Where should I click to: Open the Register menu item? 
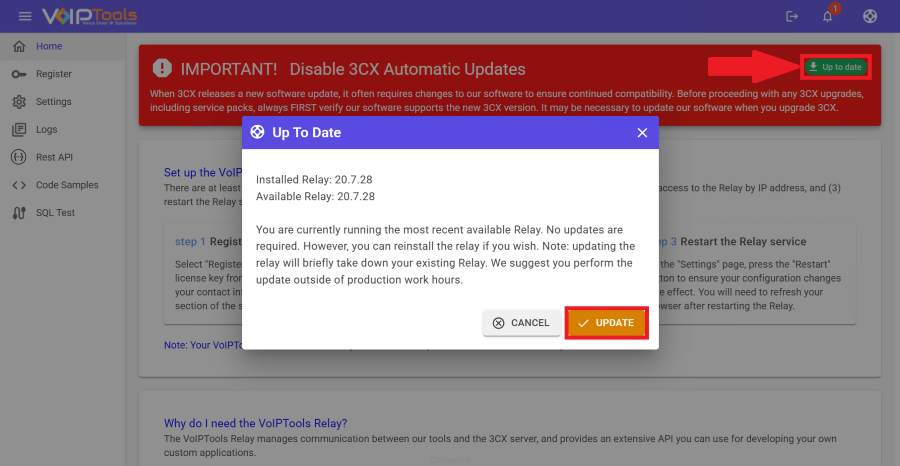53,74
